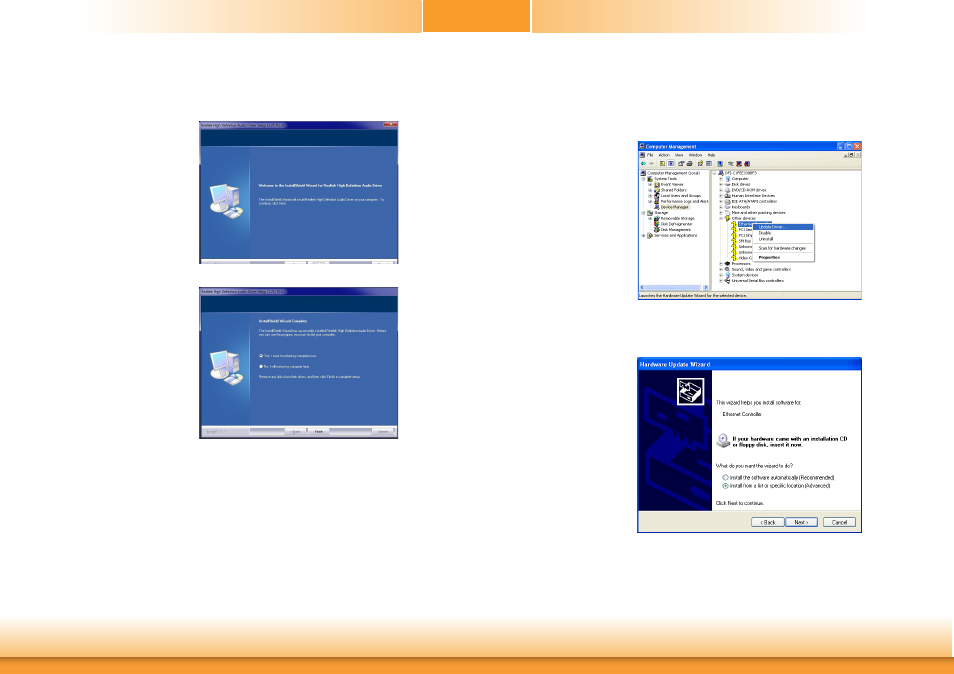Click the Processors category icon
Image resolution: width=954 pixels, height=674 pixels.
click(x=727, y=263)
